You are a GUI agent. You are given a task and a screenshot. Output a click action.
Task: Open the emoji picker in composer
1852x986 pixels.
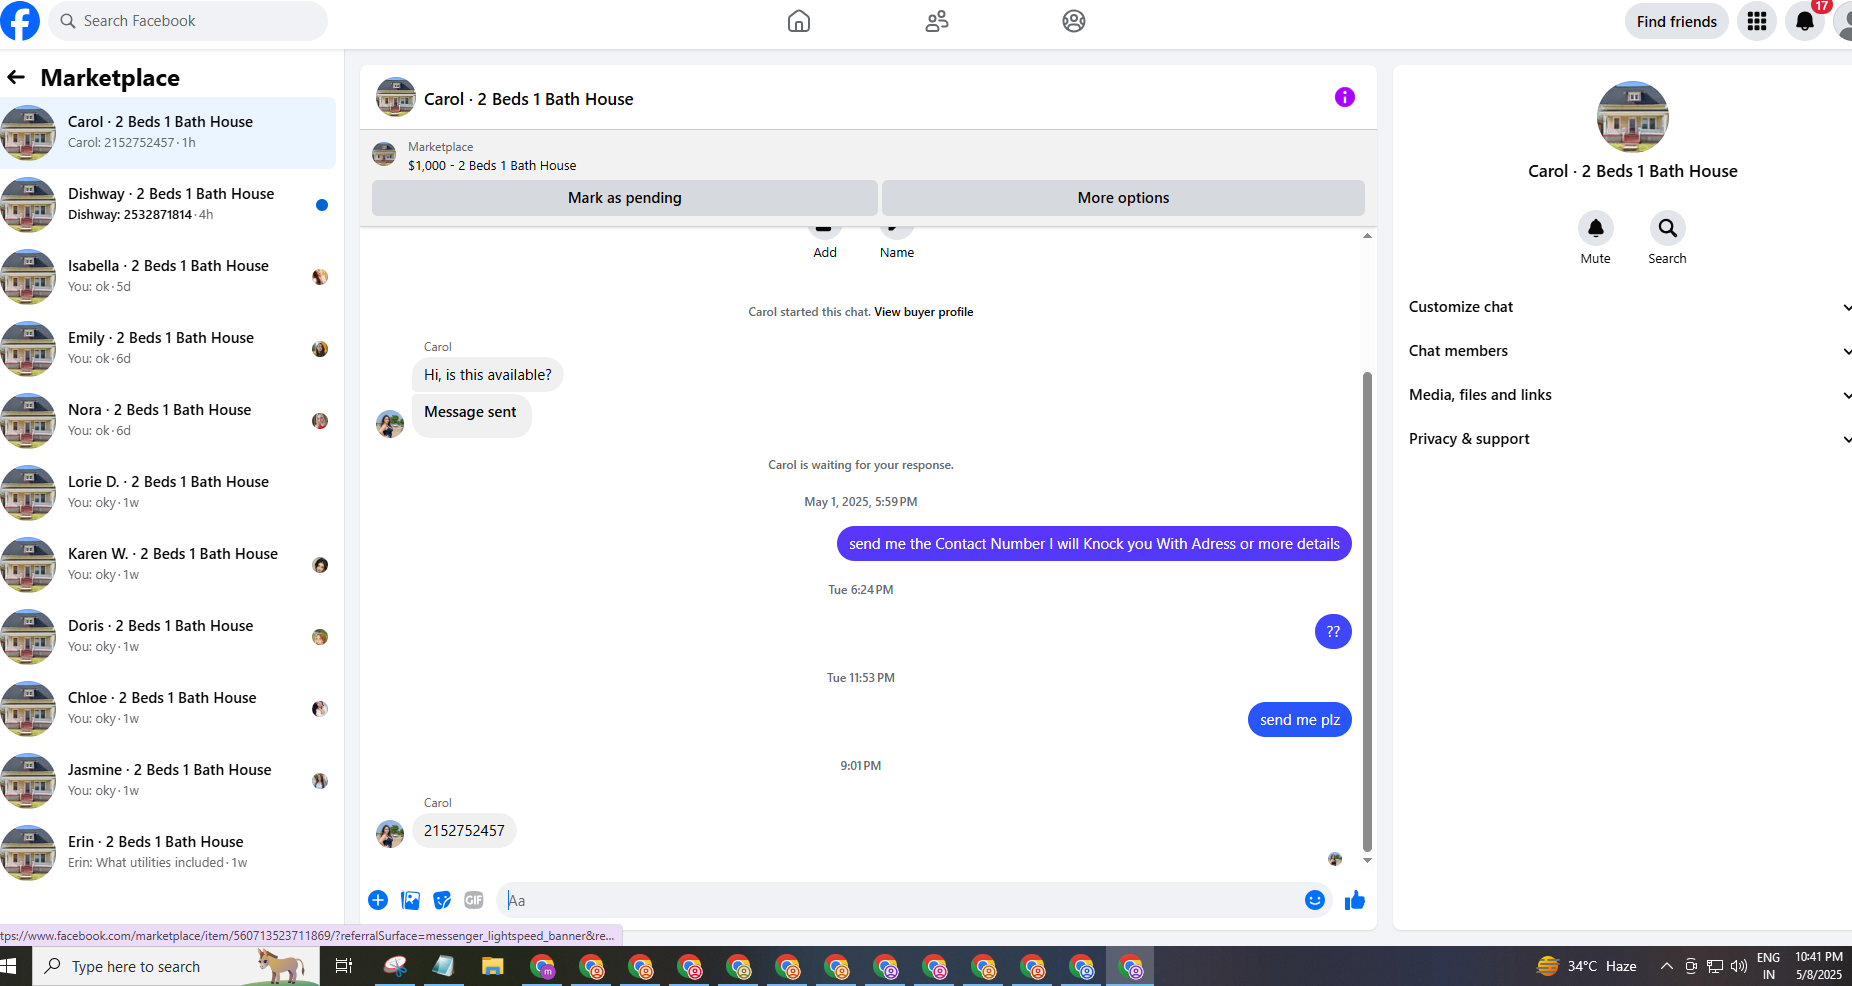(x=1315, y=900)
